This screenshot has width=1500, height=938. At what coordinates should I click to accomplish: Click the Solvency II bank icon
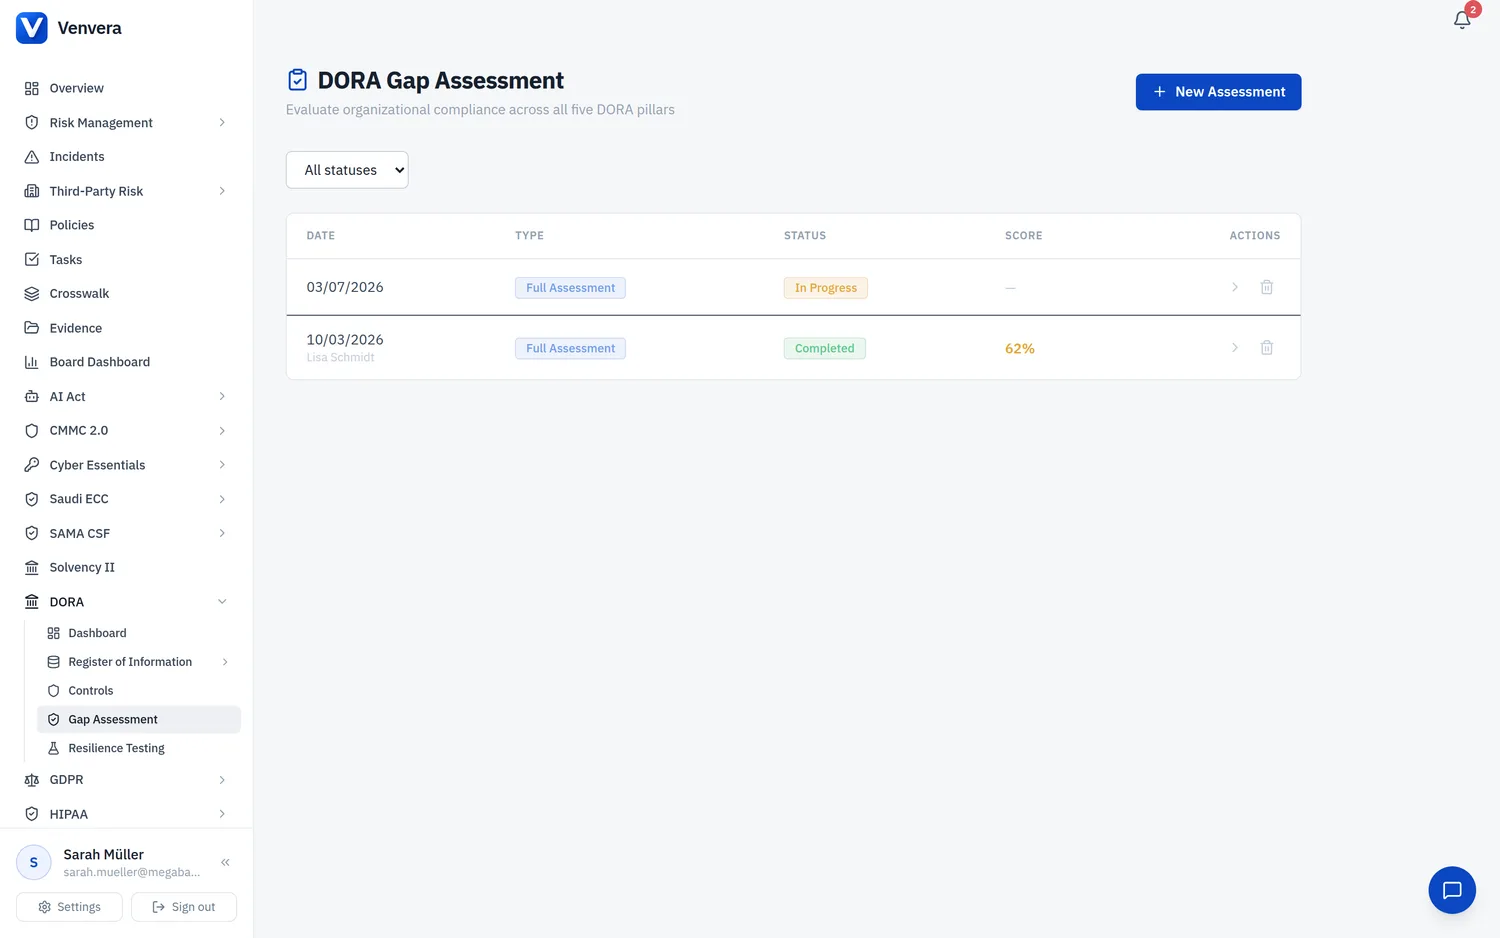click(x=32, y=567)
